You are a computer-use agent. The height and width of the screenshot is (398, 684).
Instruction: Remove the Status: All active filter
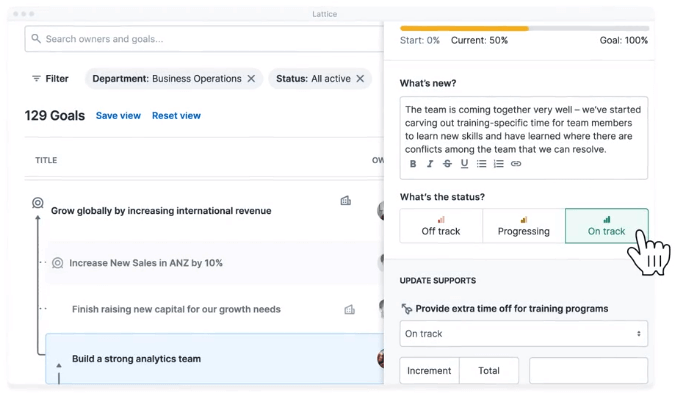tap(360, 79)
